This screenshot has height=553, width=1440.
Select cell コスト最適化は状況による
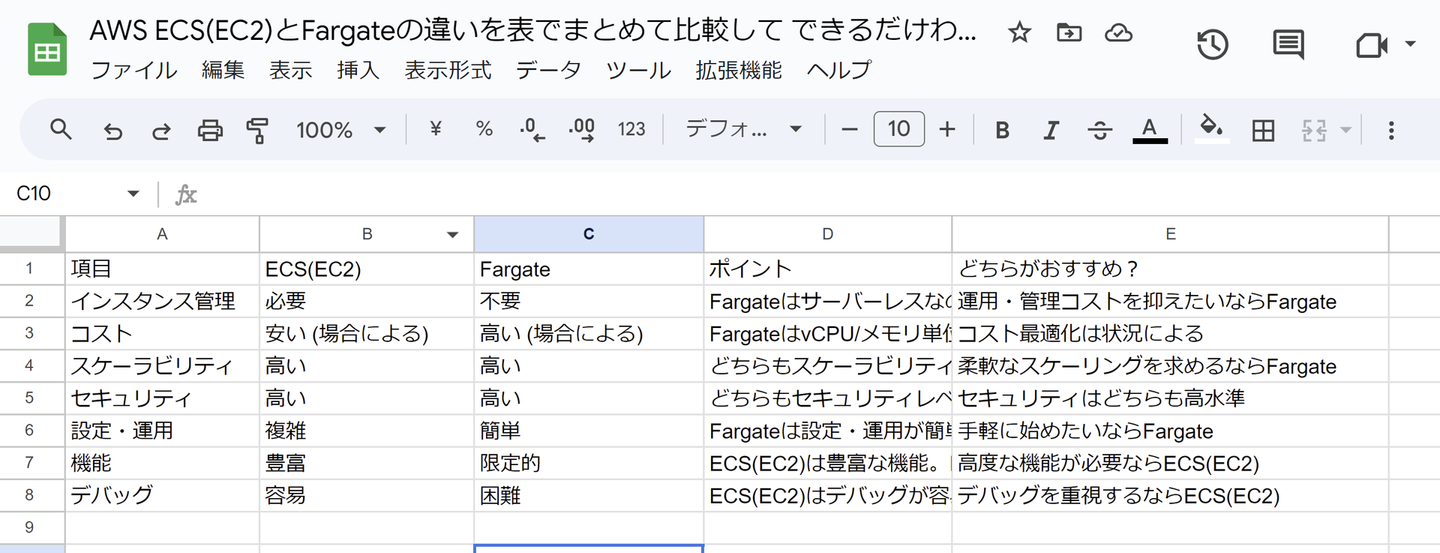click(x=1170, y=333)
